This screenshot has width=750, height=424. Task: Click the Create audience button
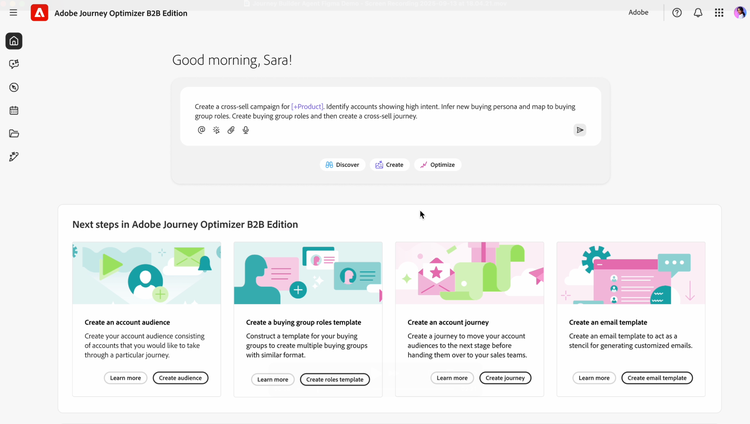coord(181,378)
